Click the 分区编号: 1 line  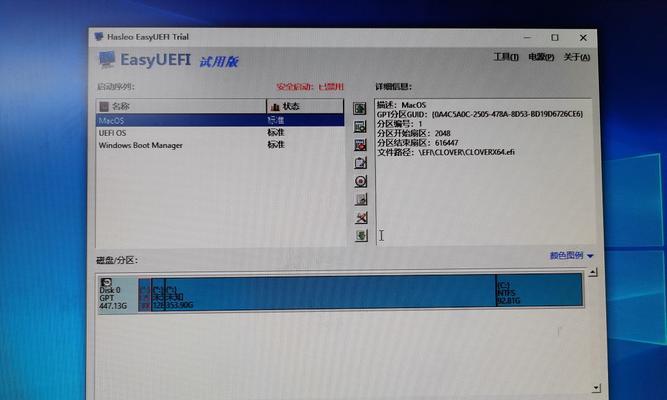pos(399,124)
